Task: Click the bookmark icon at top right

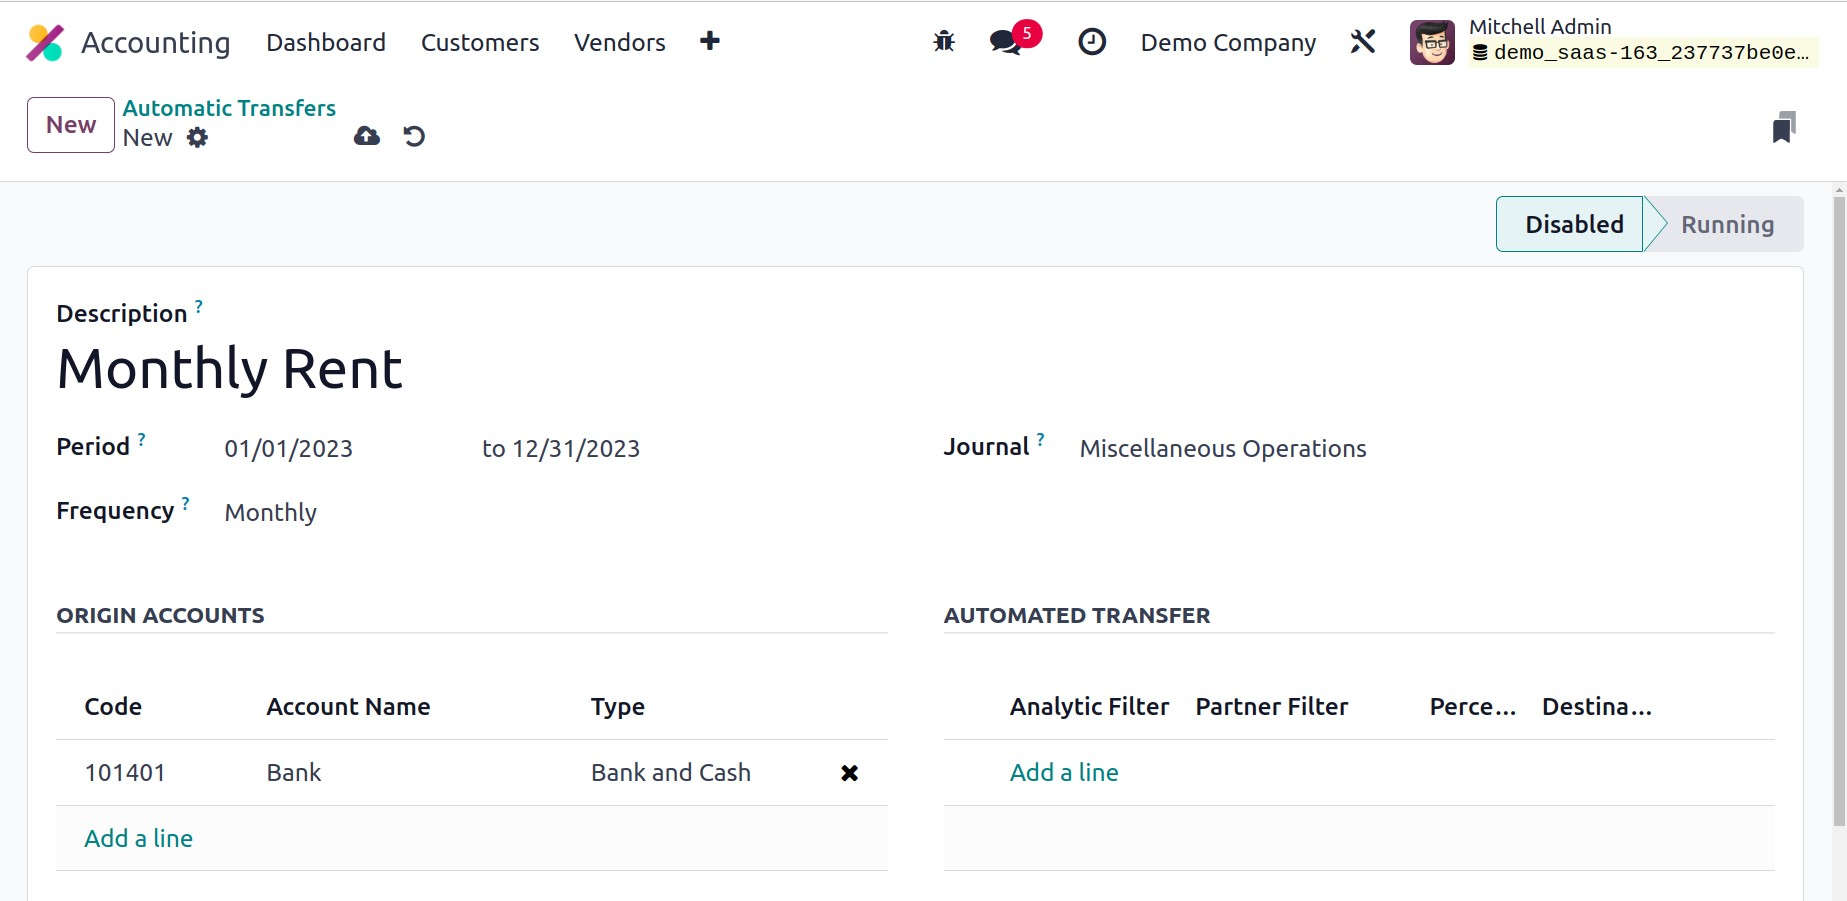Action: pos(1783,128)
